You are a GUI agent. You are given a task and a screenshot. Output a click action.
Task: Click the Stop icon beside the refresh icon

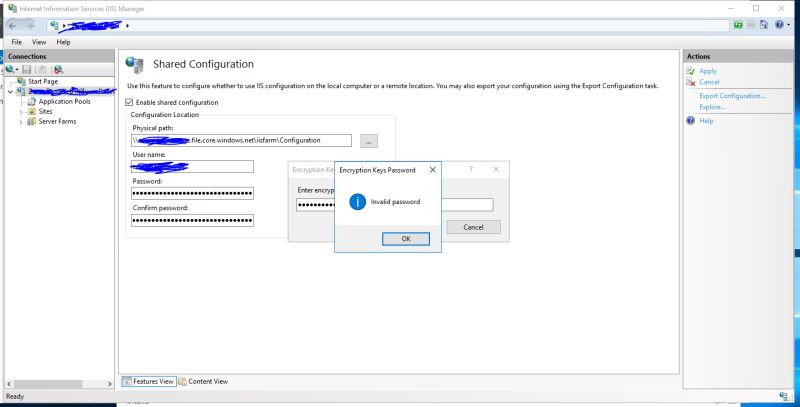tap(751, 24)
